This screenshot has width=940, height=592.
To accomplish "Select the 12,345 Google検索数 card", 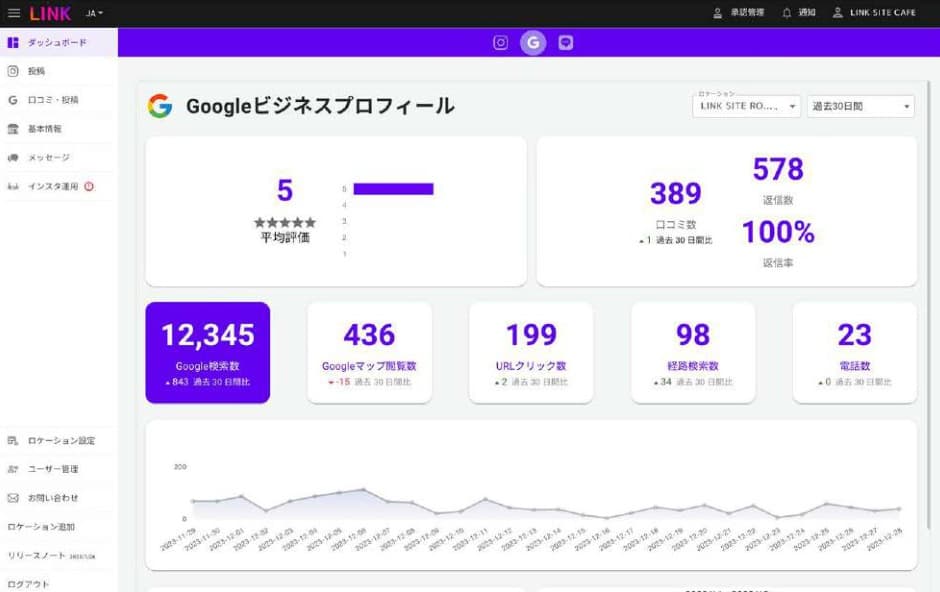I will (207, 352).
